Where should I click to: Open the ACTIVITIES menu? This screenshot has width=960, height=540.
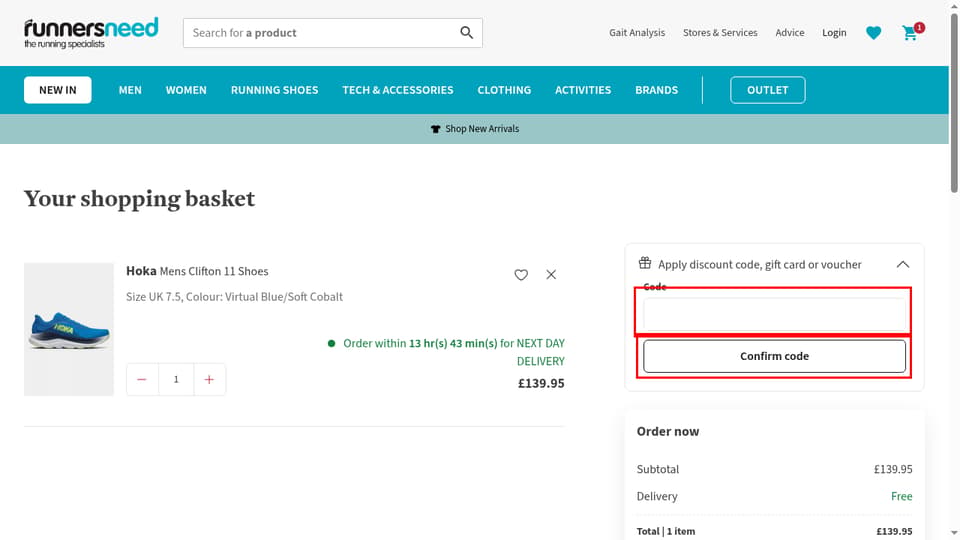[x=583, y=90]
